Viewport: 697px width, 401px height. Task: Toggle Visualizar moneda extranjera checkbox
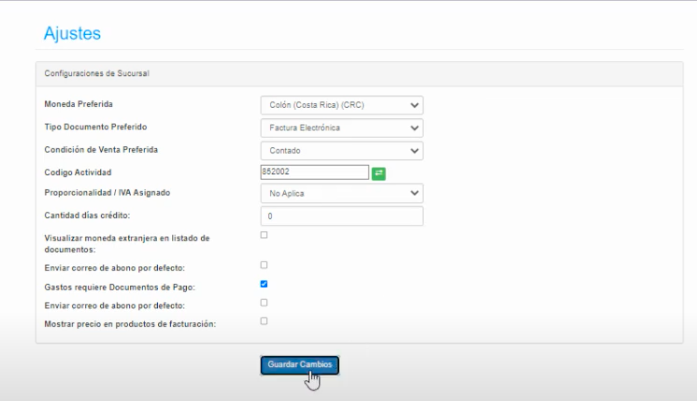pos(264,235)
